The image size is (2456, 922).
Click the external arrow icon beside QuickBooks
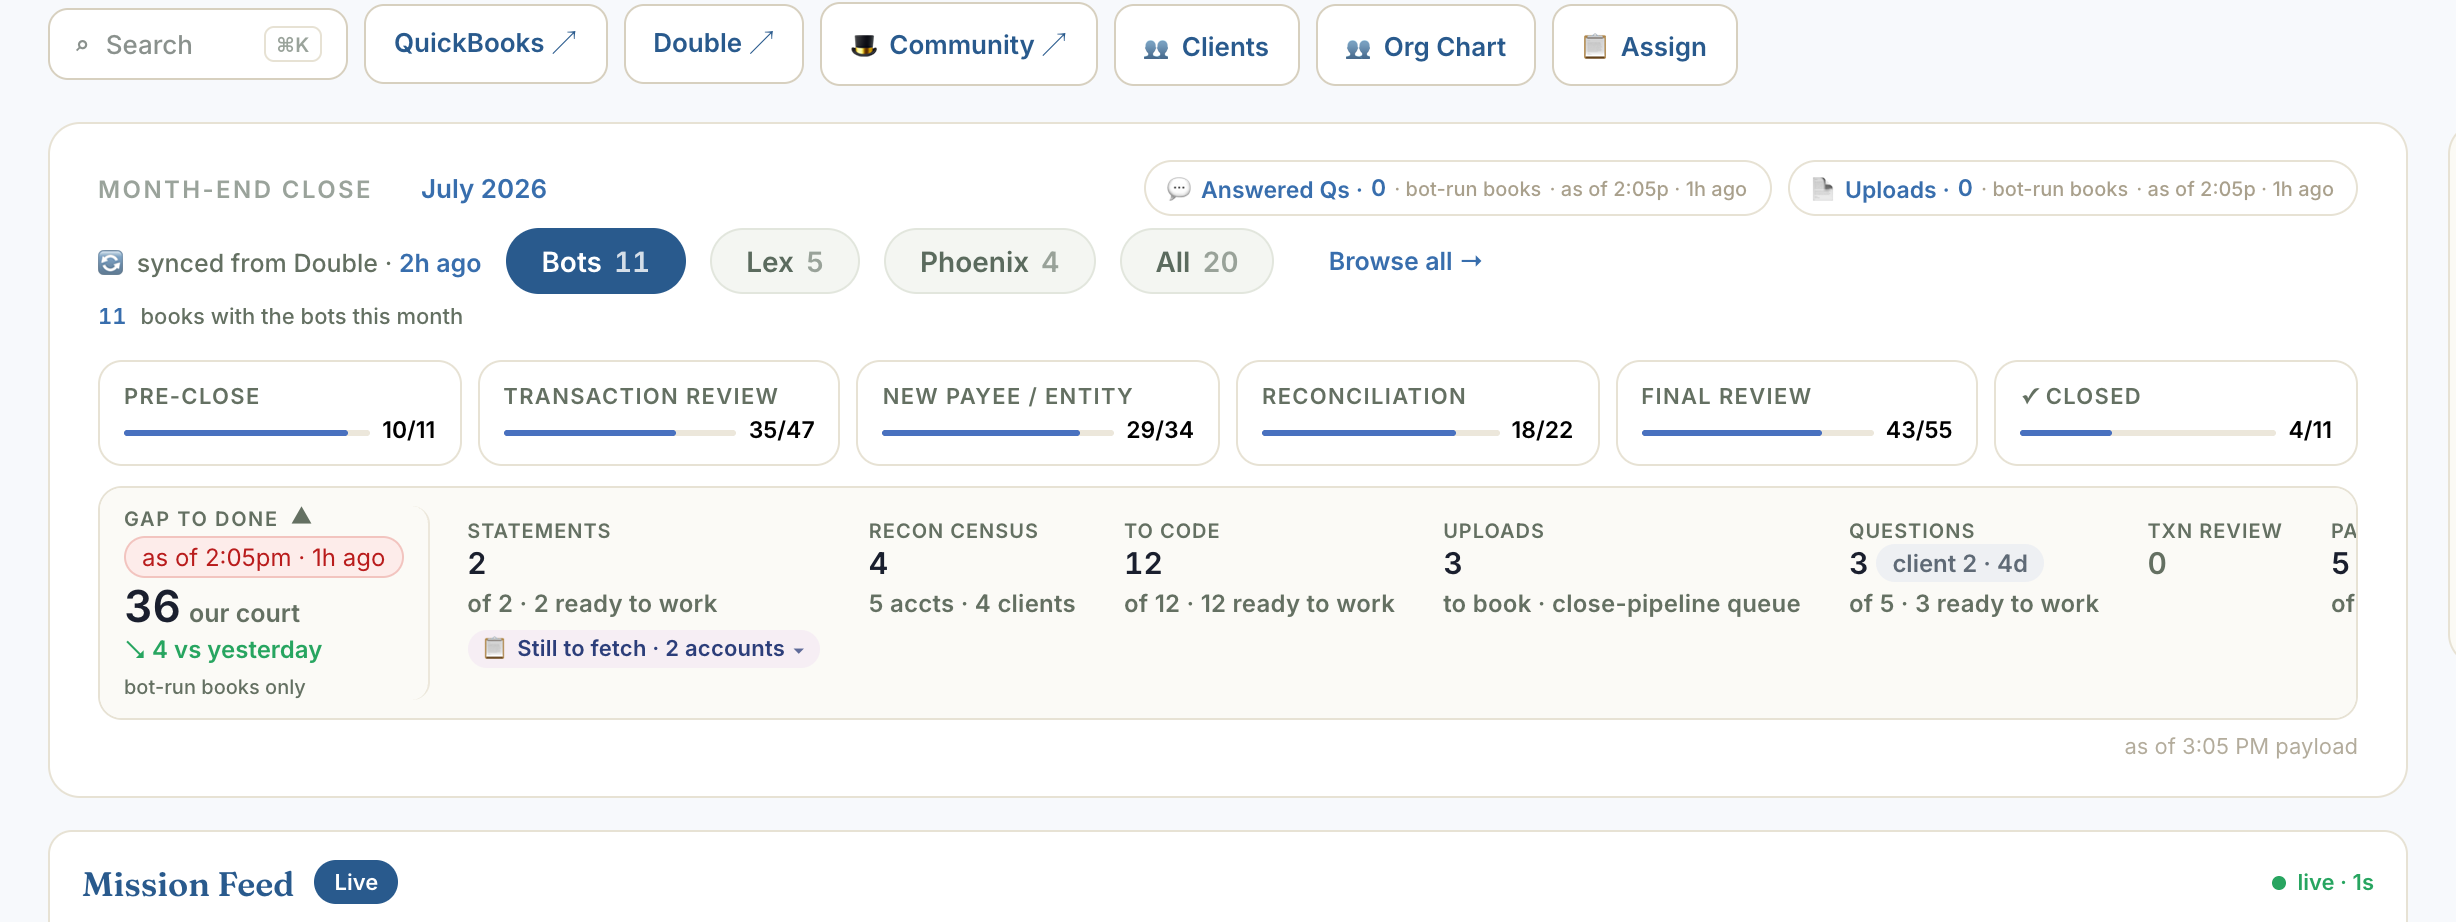click(565, 42)
